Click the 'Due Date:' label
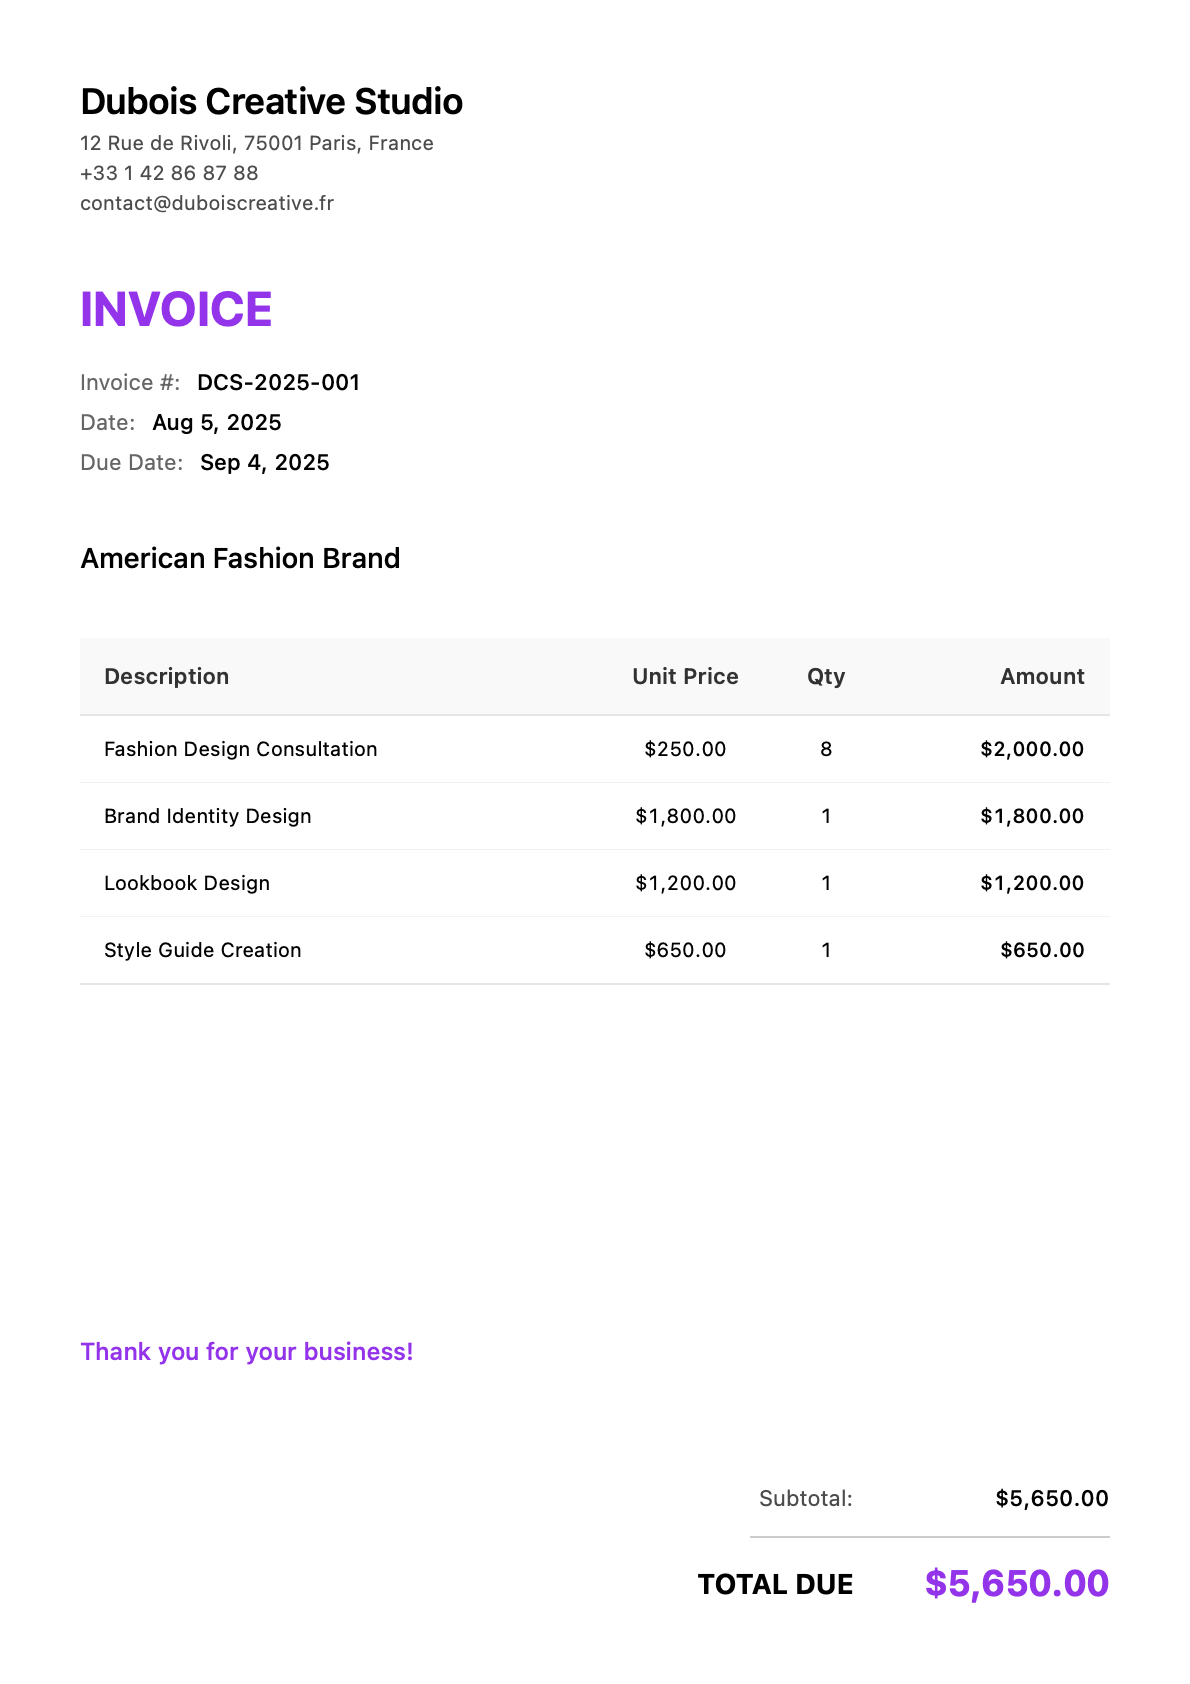The height and width of the screenshot is (1684, 1190). (x=132, y=462)
